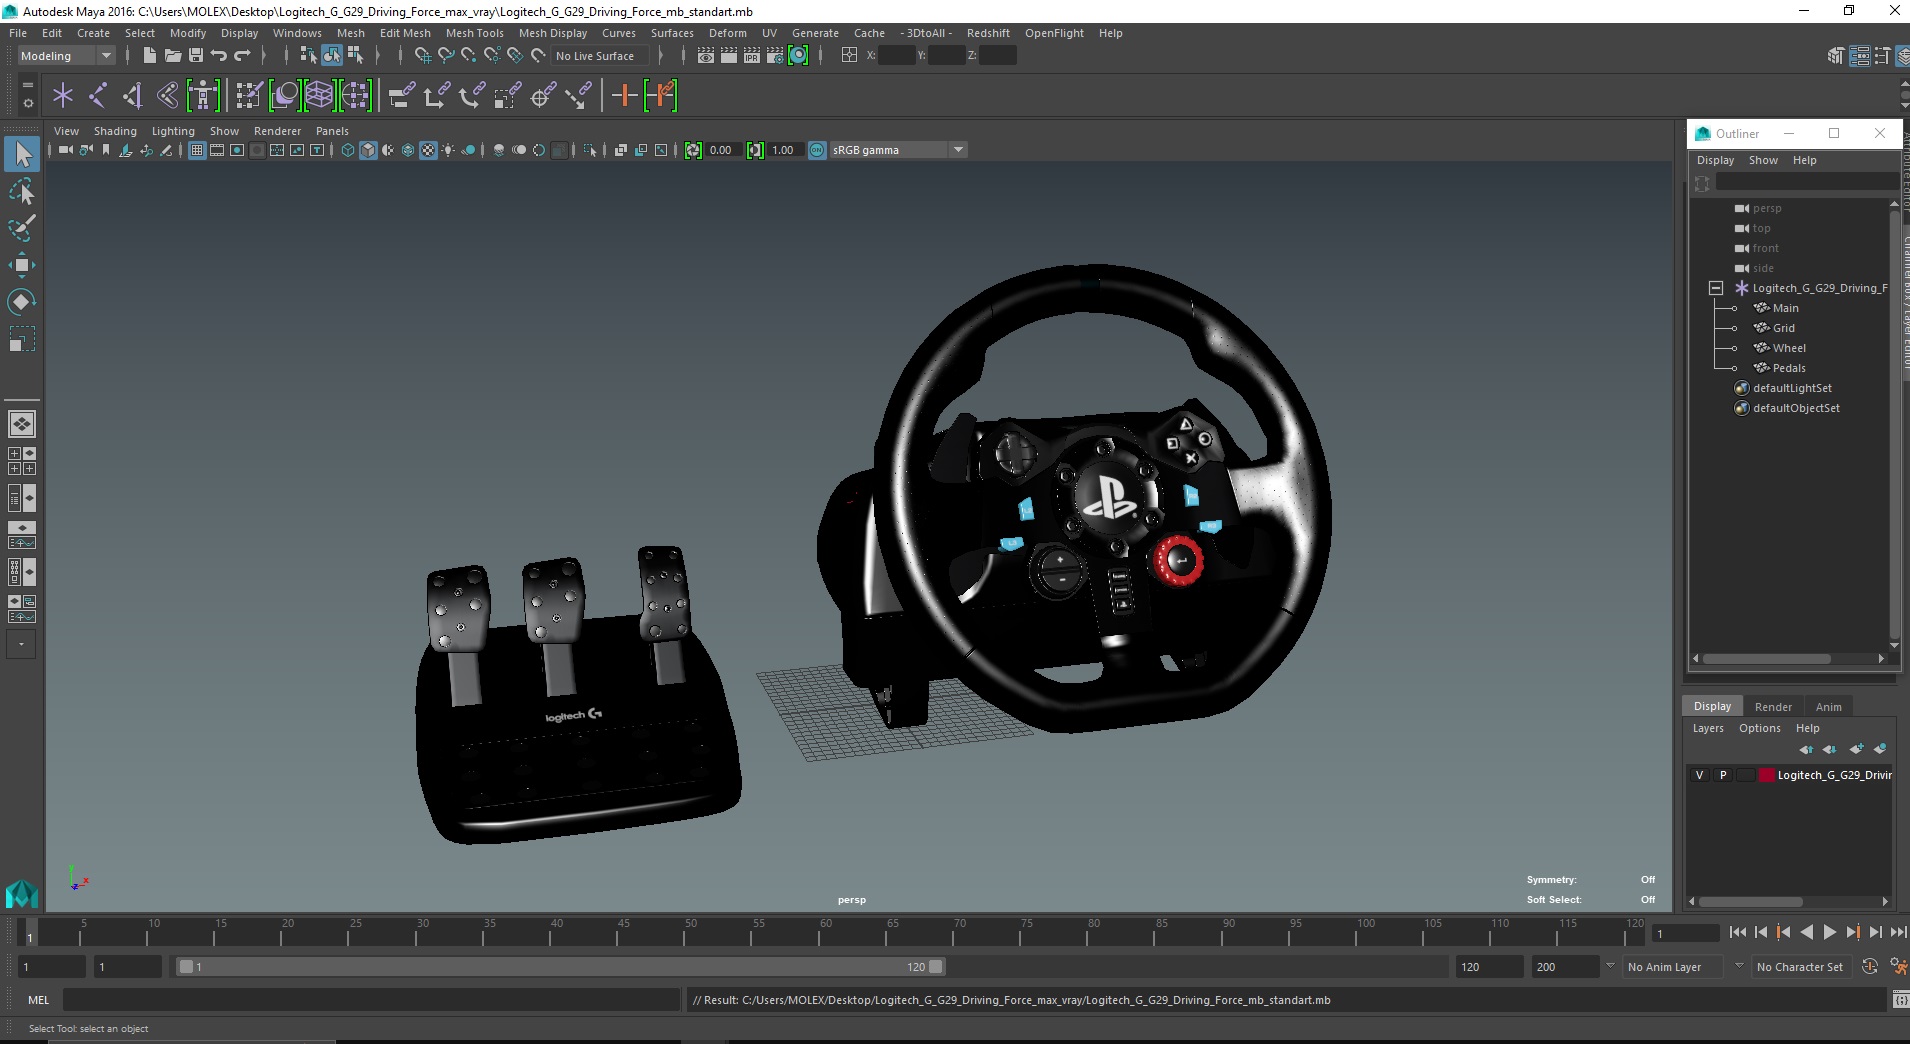Click the Create Joint shelf icon

click(x=98, y=96)
